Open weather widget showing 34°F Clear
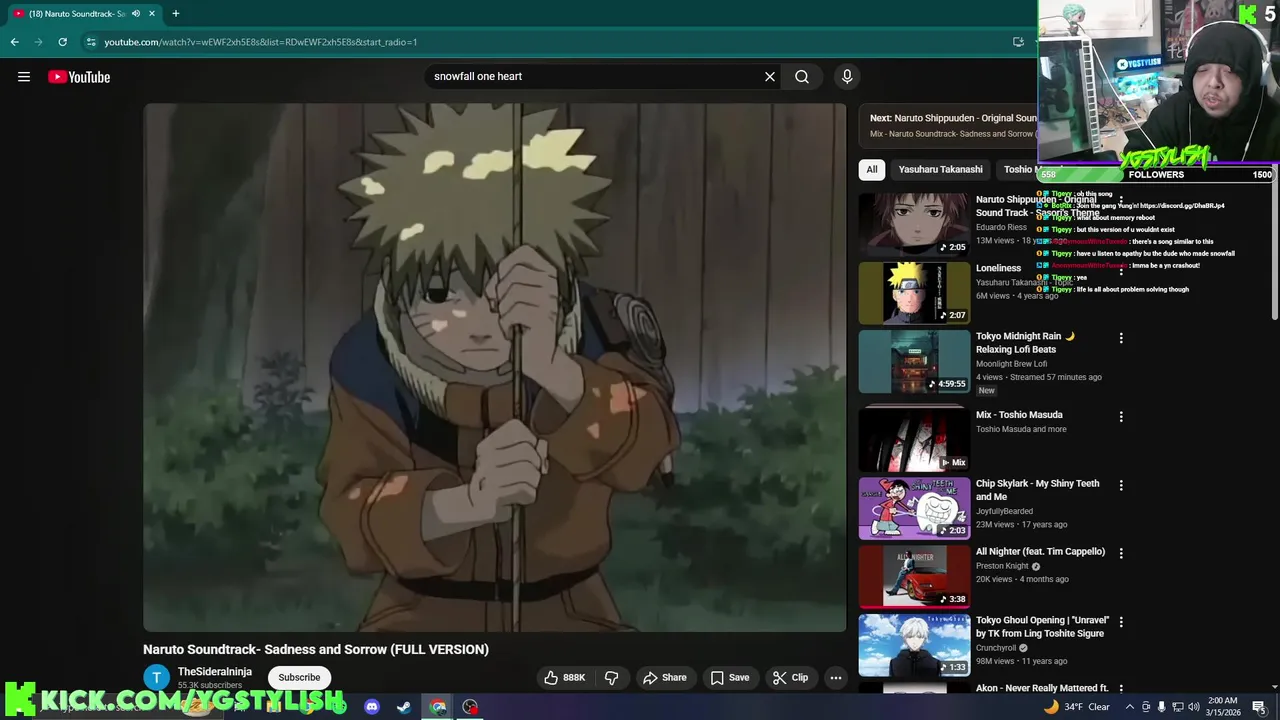 click(1077, 707)
